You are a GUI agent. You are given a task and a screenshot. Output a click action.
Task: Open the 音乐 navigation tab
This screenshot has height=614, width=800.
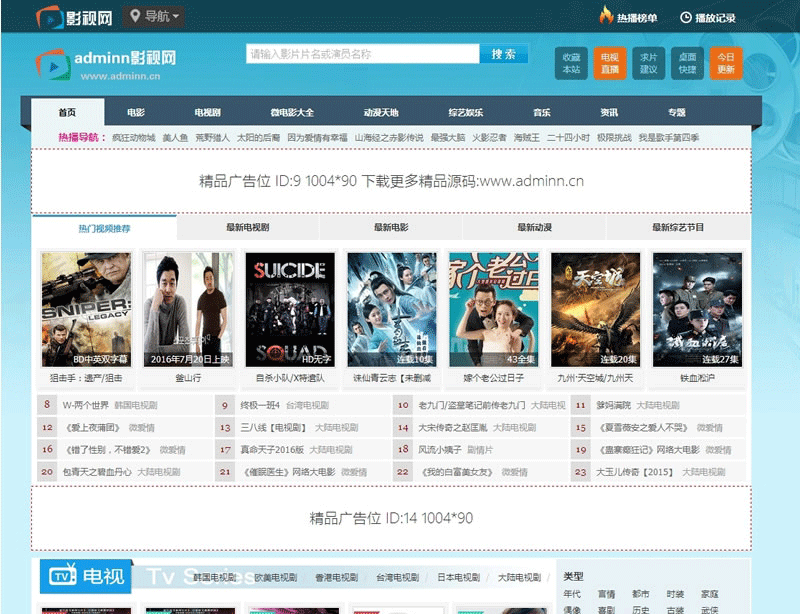click(x=542, y=112)
